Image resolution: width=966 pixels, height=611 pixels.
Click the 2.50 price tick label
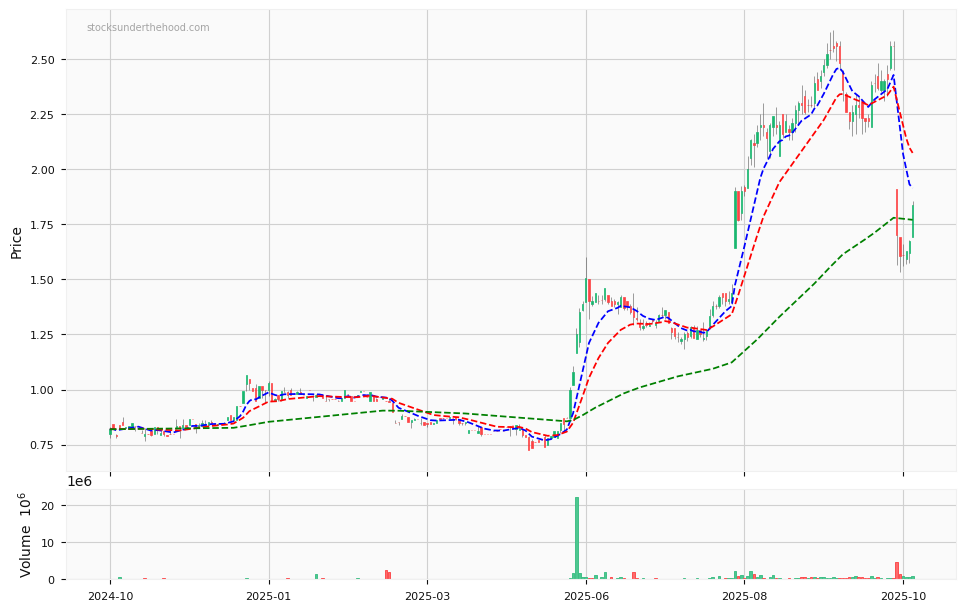point(44,60)
